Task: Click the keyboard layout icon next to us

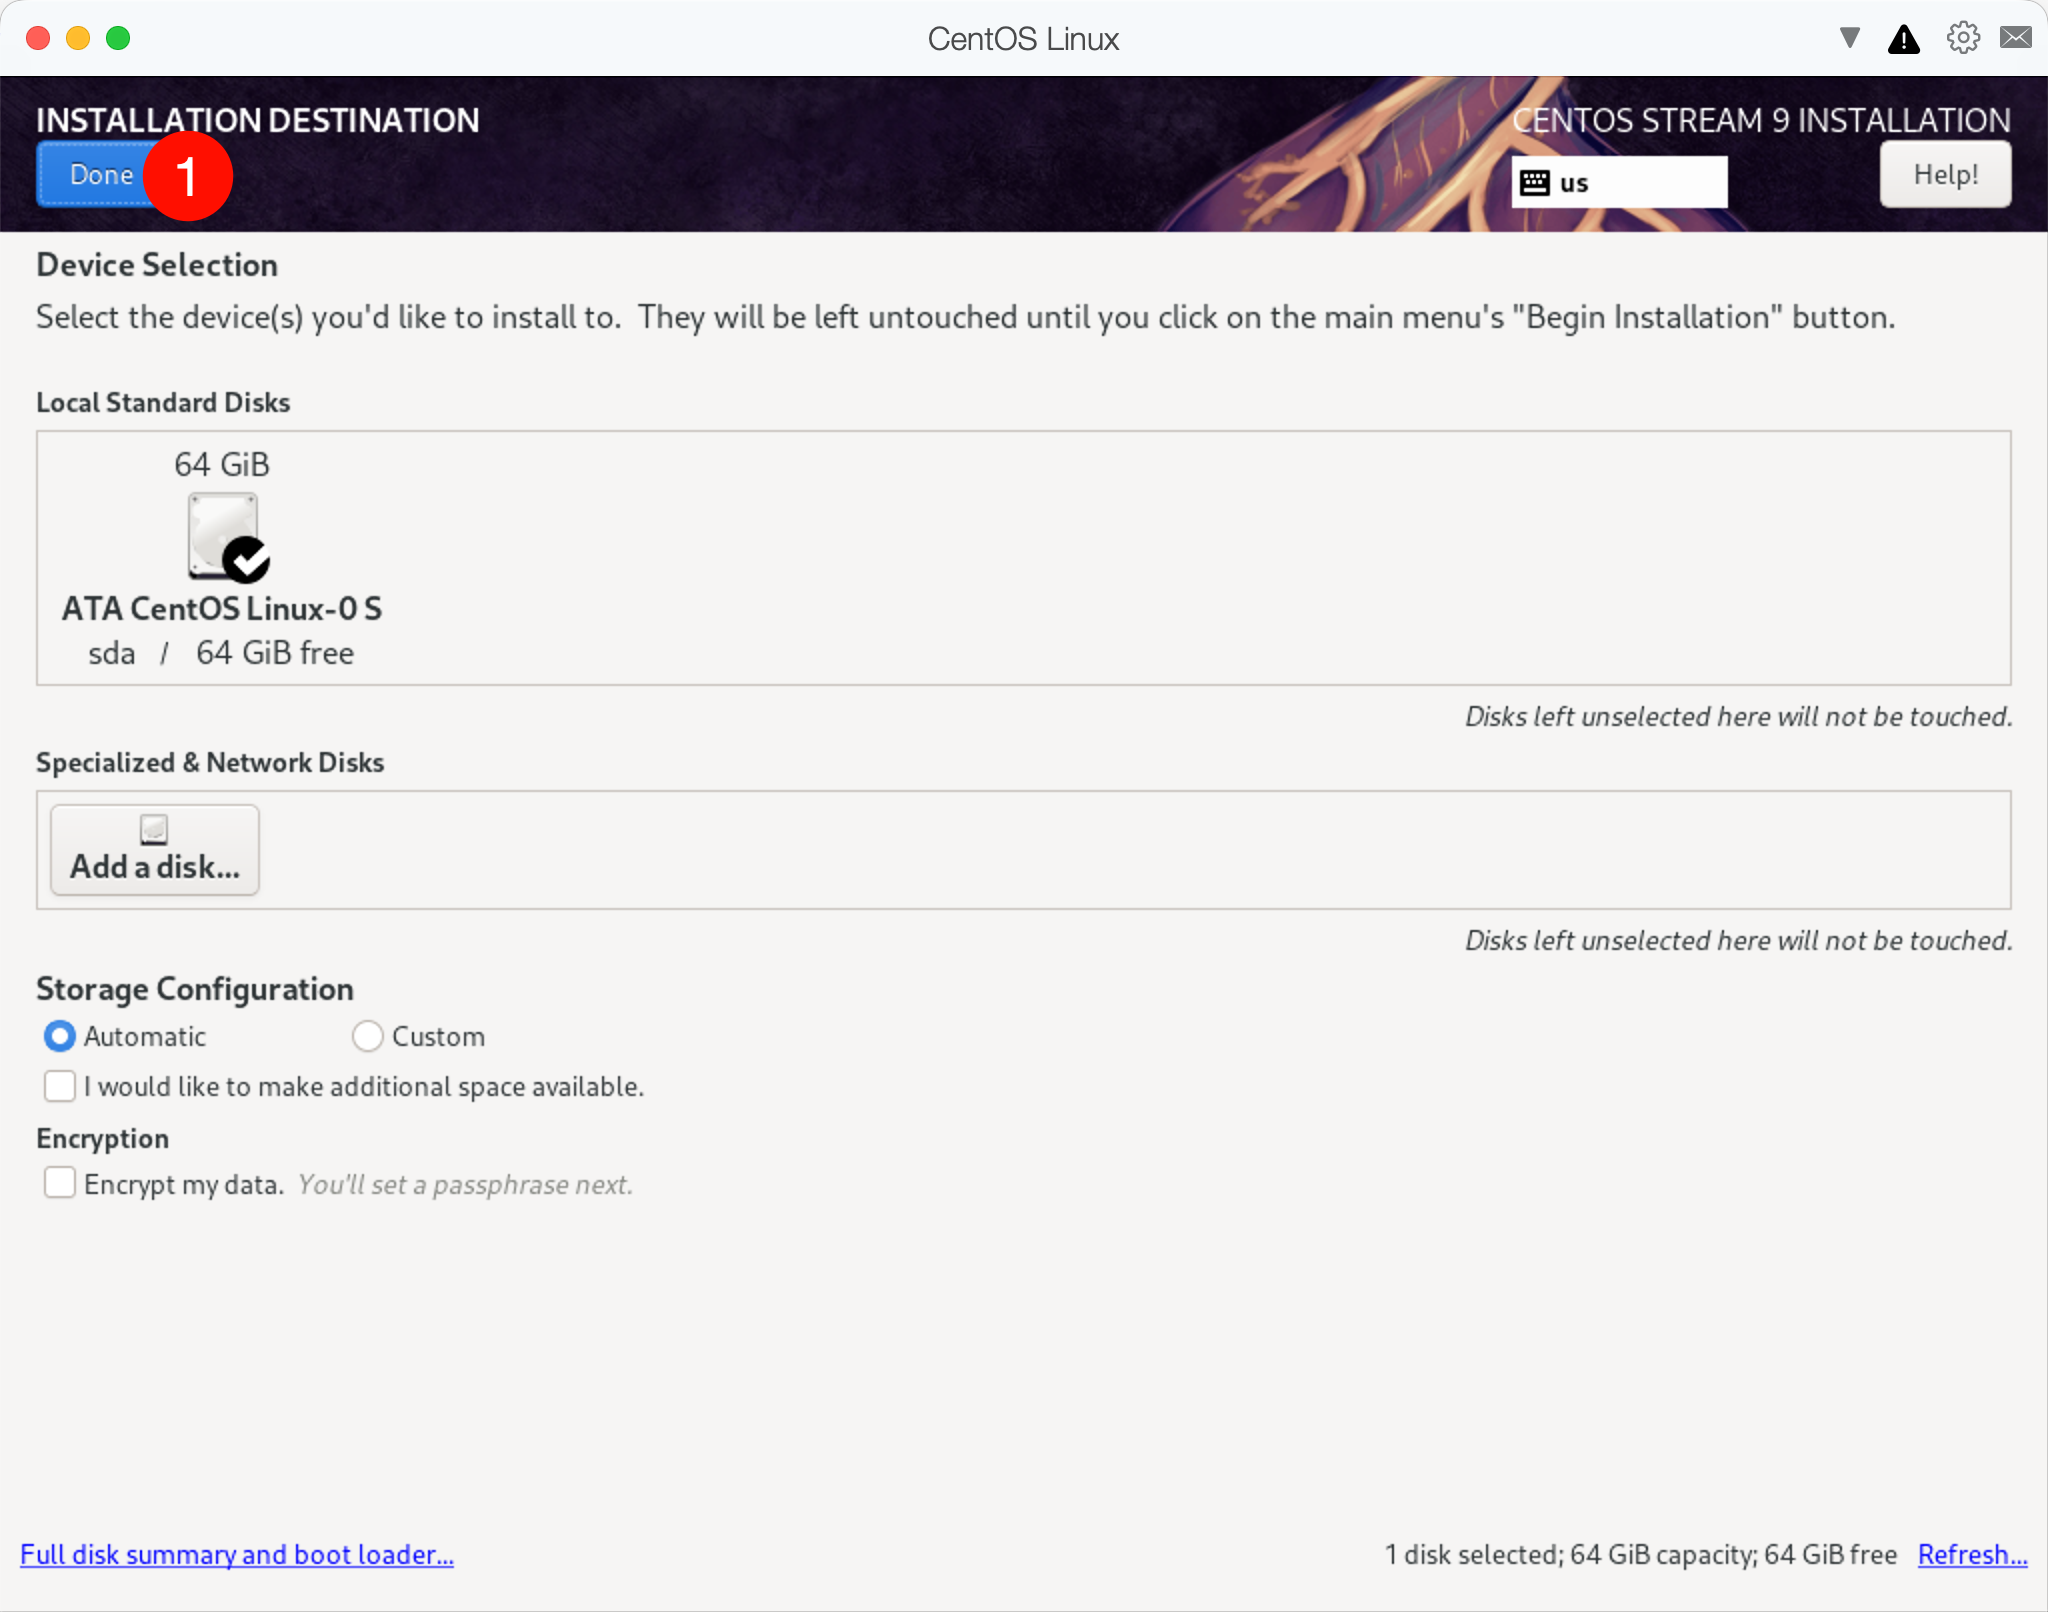Action: tap(1534, 183)
